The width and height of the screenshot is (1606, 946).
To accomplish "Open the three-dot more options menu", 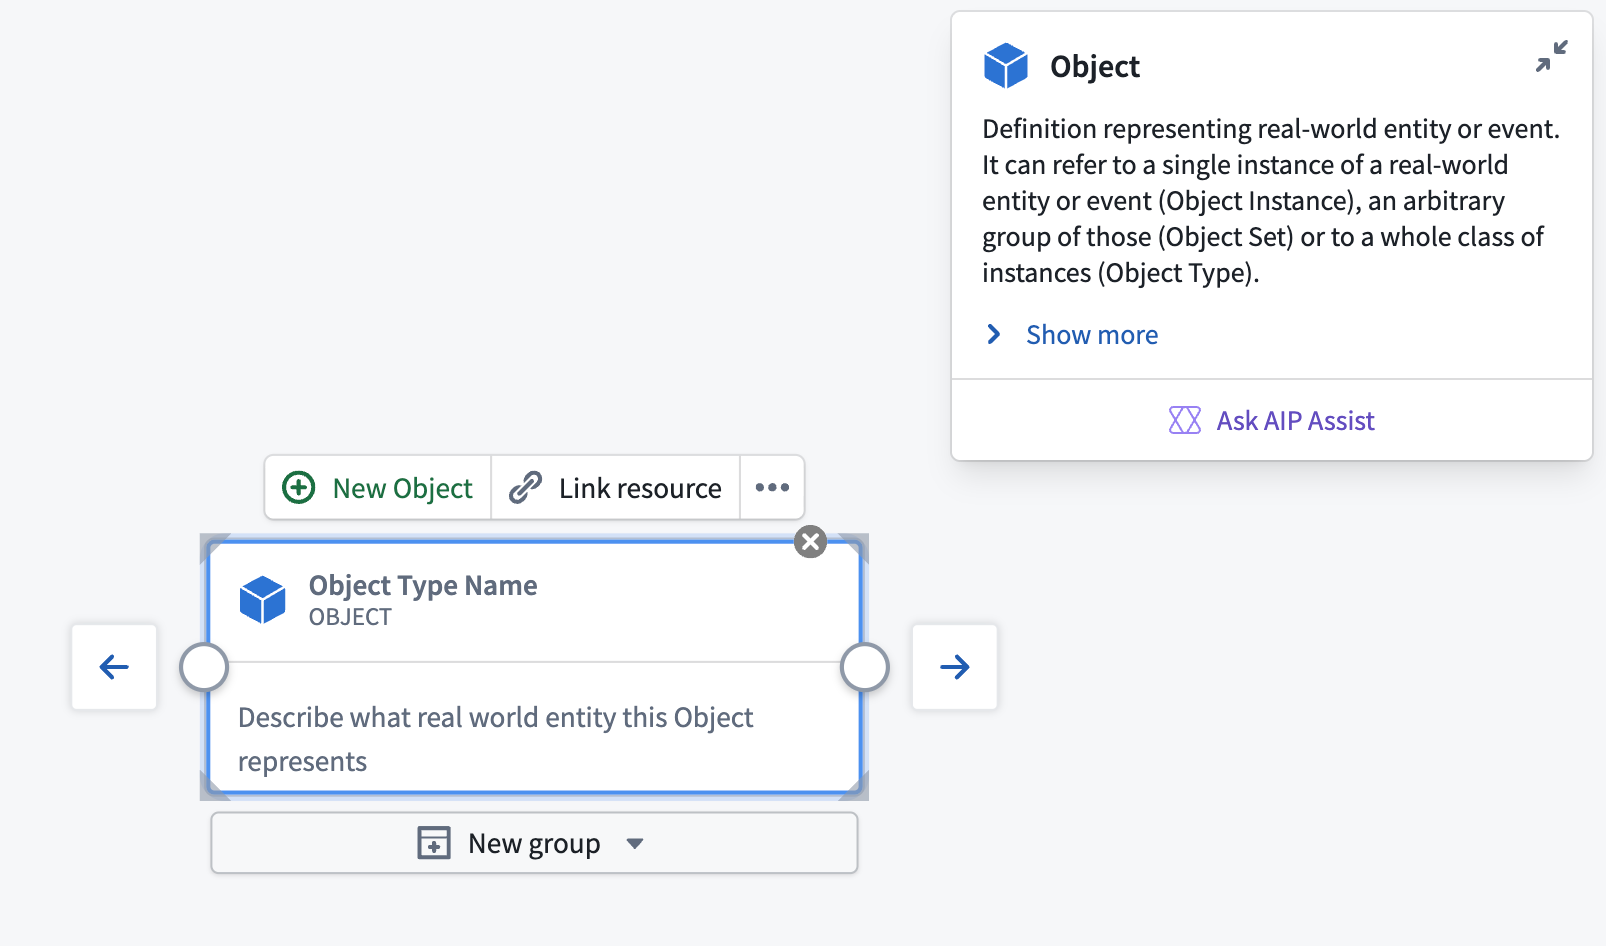I will click(772, 488).
